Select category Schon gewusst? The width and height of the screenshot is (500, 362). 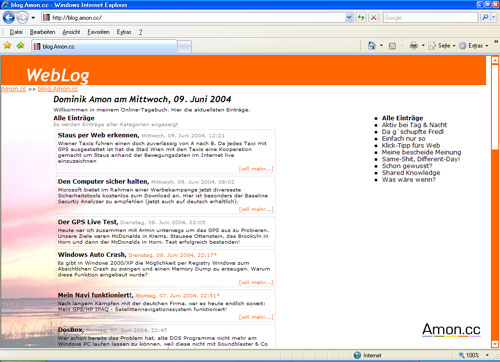click(x=407, y=166)
